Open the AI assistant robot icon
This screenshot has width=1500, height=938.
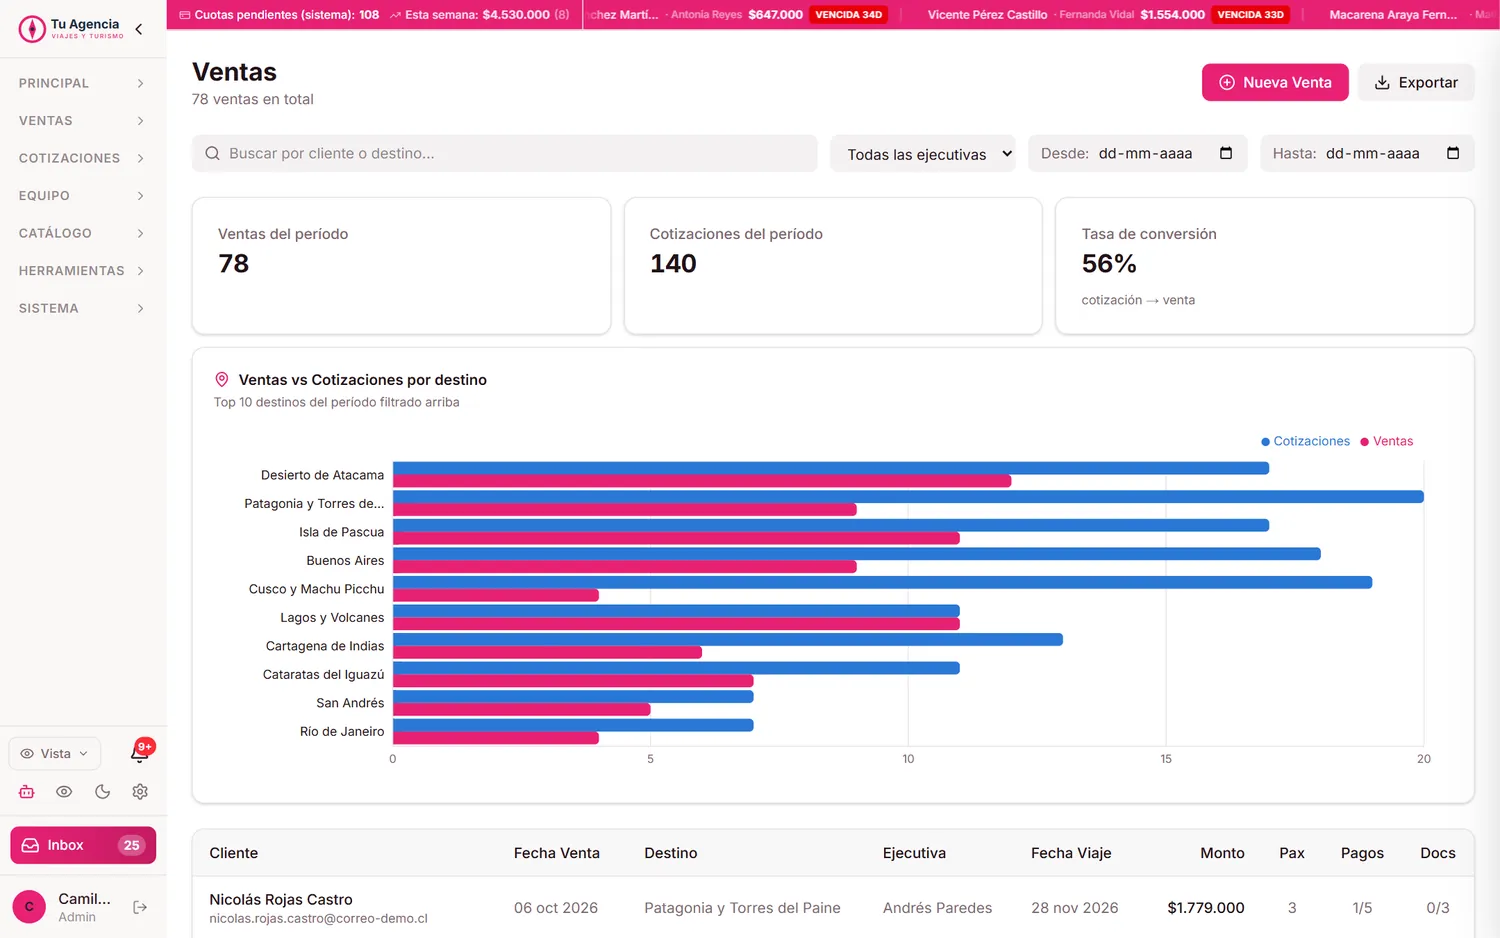(27, 792)
